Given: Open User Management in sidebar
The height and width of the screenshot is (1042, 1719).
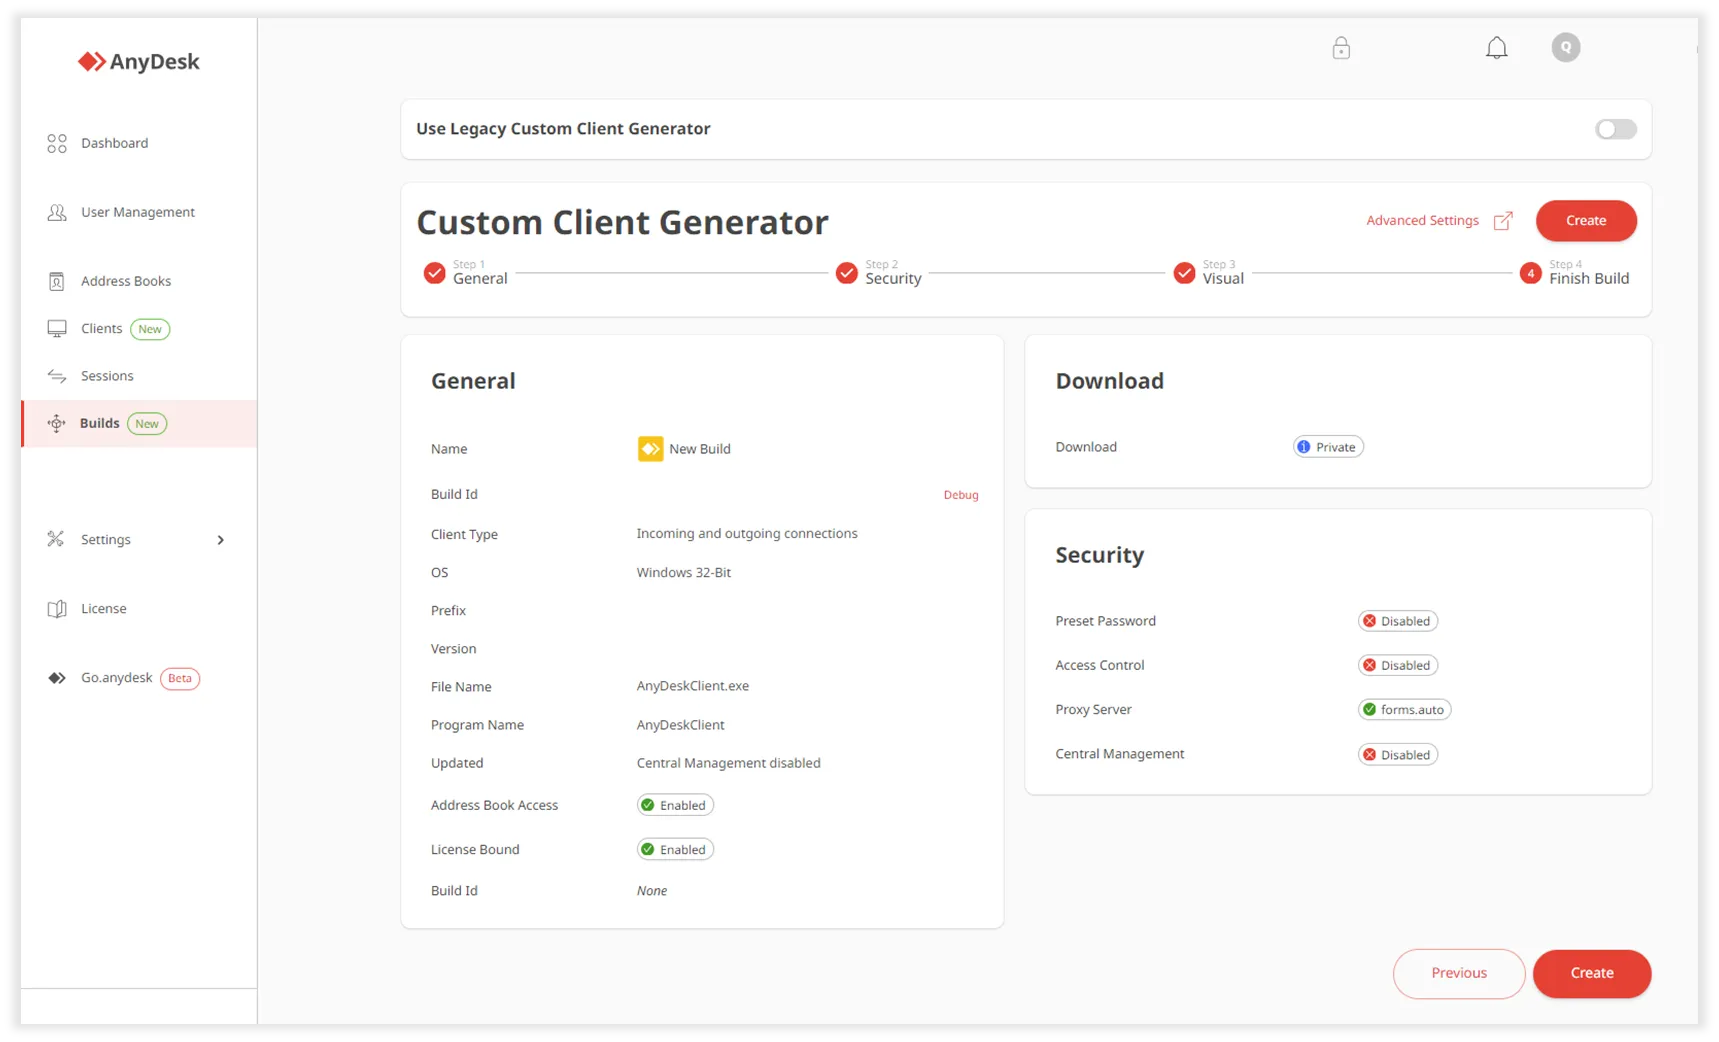Looking at the screenshot, I should pyautogui.click(x=137, y=212).
